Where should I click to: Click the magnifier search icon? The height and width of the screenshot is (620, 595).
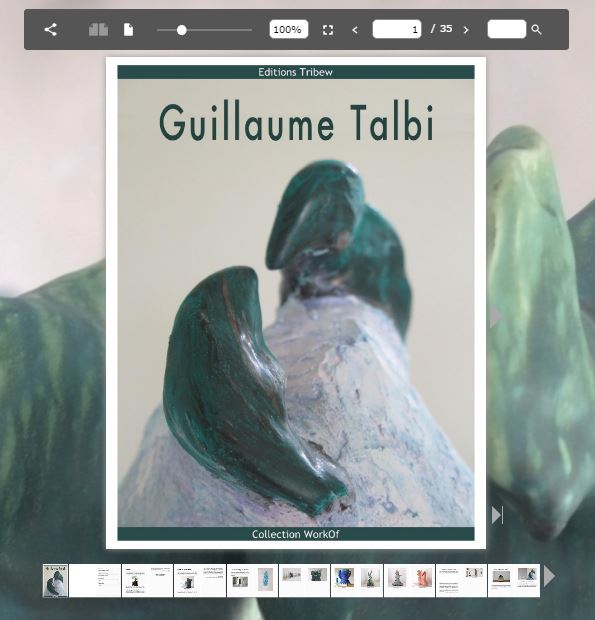(x=536, y=30)
